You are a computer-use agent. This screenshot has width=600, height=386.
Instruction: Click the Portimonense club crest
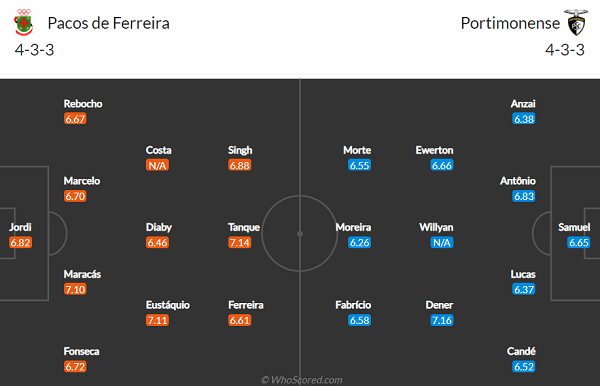pyautogui.click(x=576, y=23)
